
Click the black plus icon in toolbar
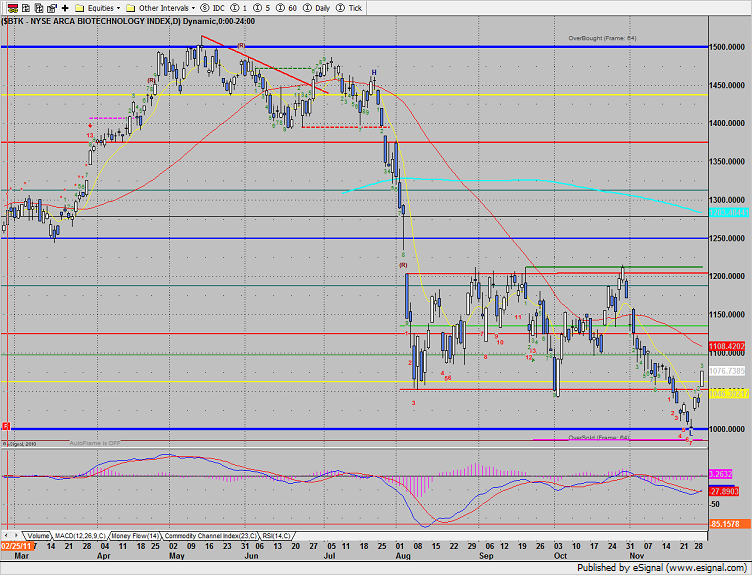tap(65, 8)
